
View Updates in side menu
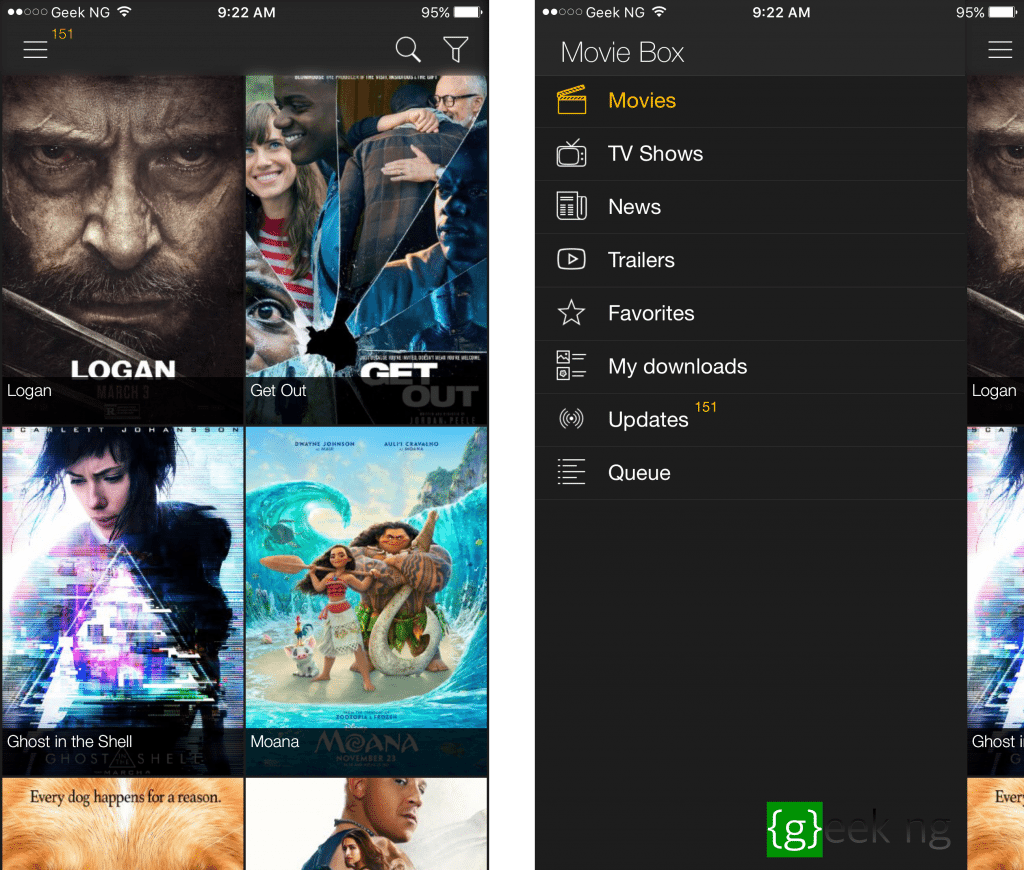tap(750, 420)
